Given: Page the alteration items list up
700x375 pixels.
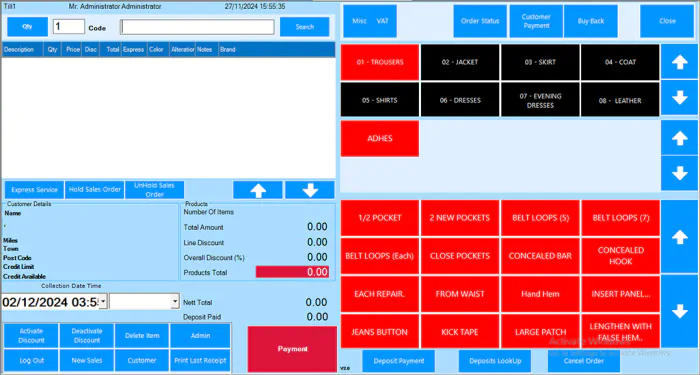Looking at the screenshot, I should click(679, 237).
